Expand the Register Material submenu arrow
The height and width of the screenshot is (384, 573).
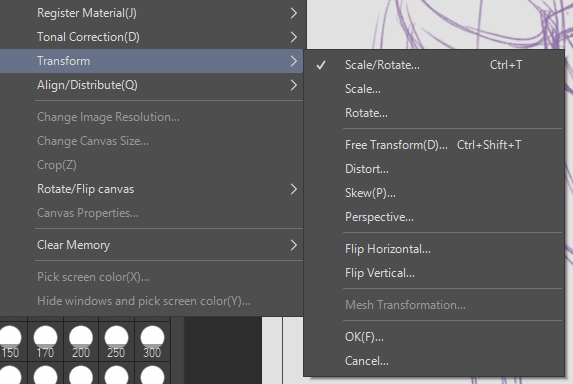[x=293, y=13]
